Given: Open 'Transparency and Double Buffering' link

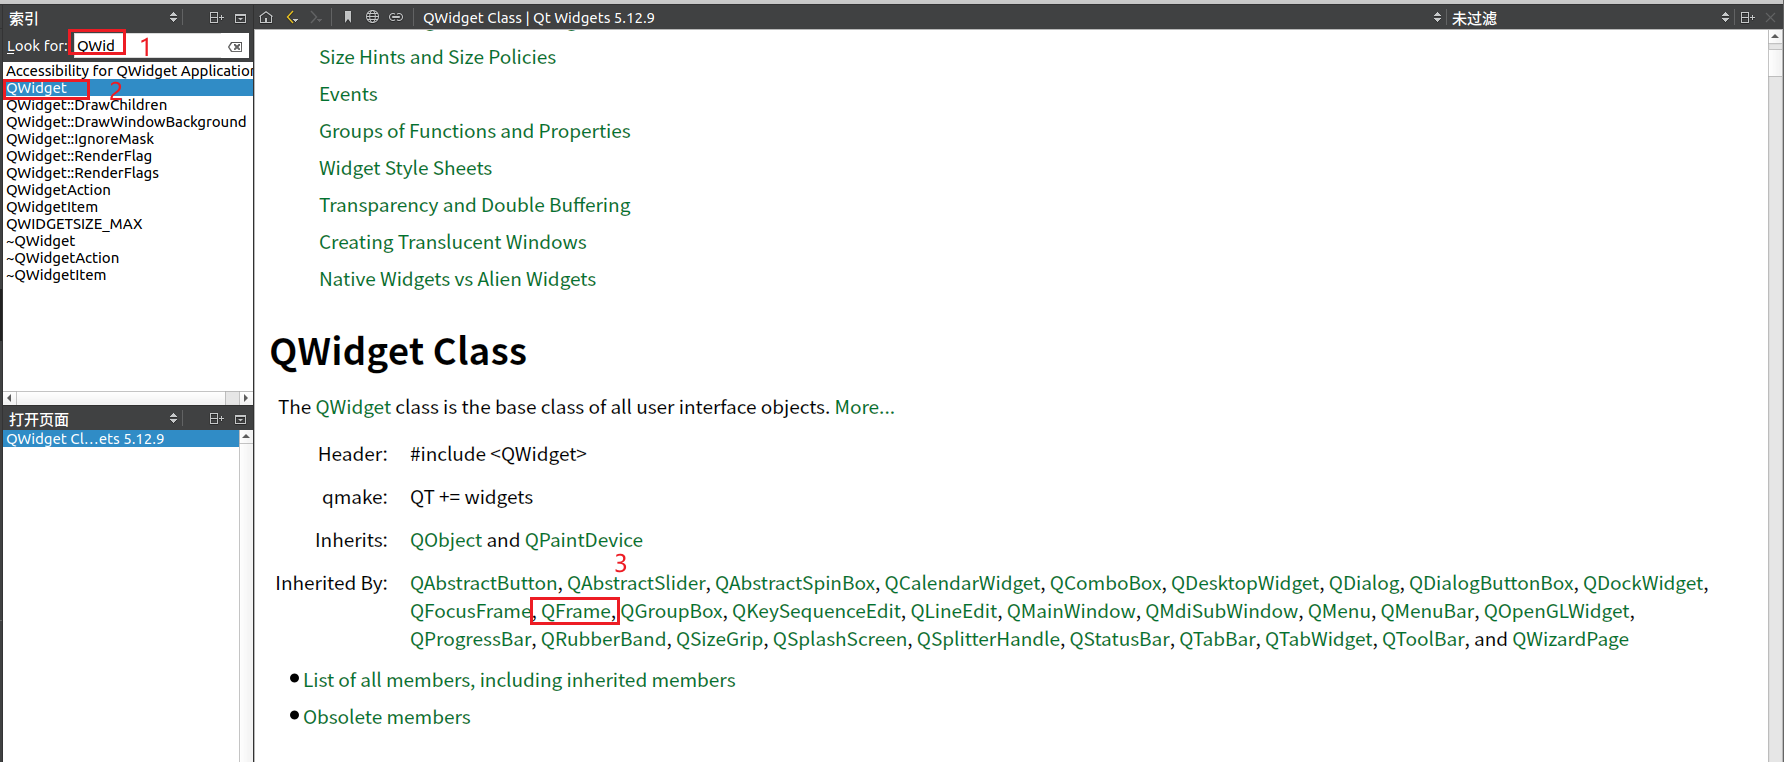Looking at the screenshot, I should 475,205.
